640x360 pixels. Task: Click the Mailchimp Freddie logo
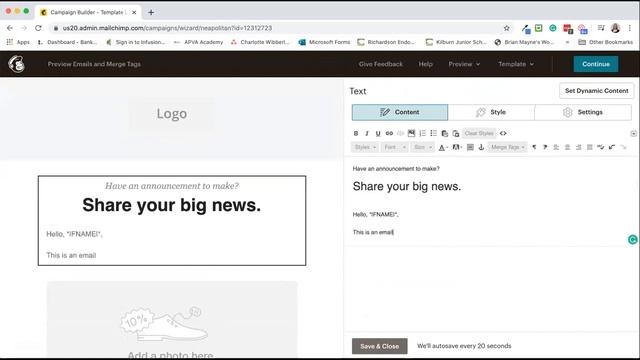pos(17,64)
